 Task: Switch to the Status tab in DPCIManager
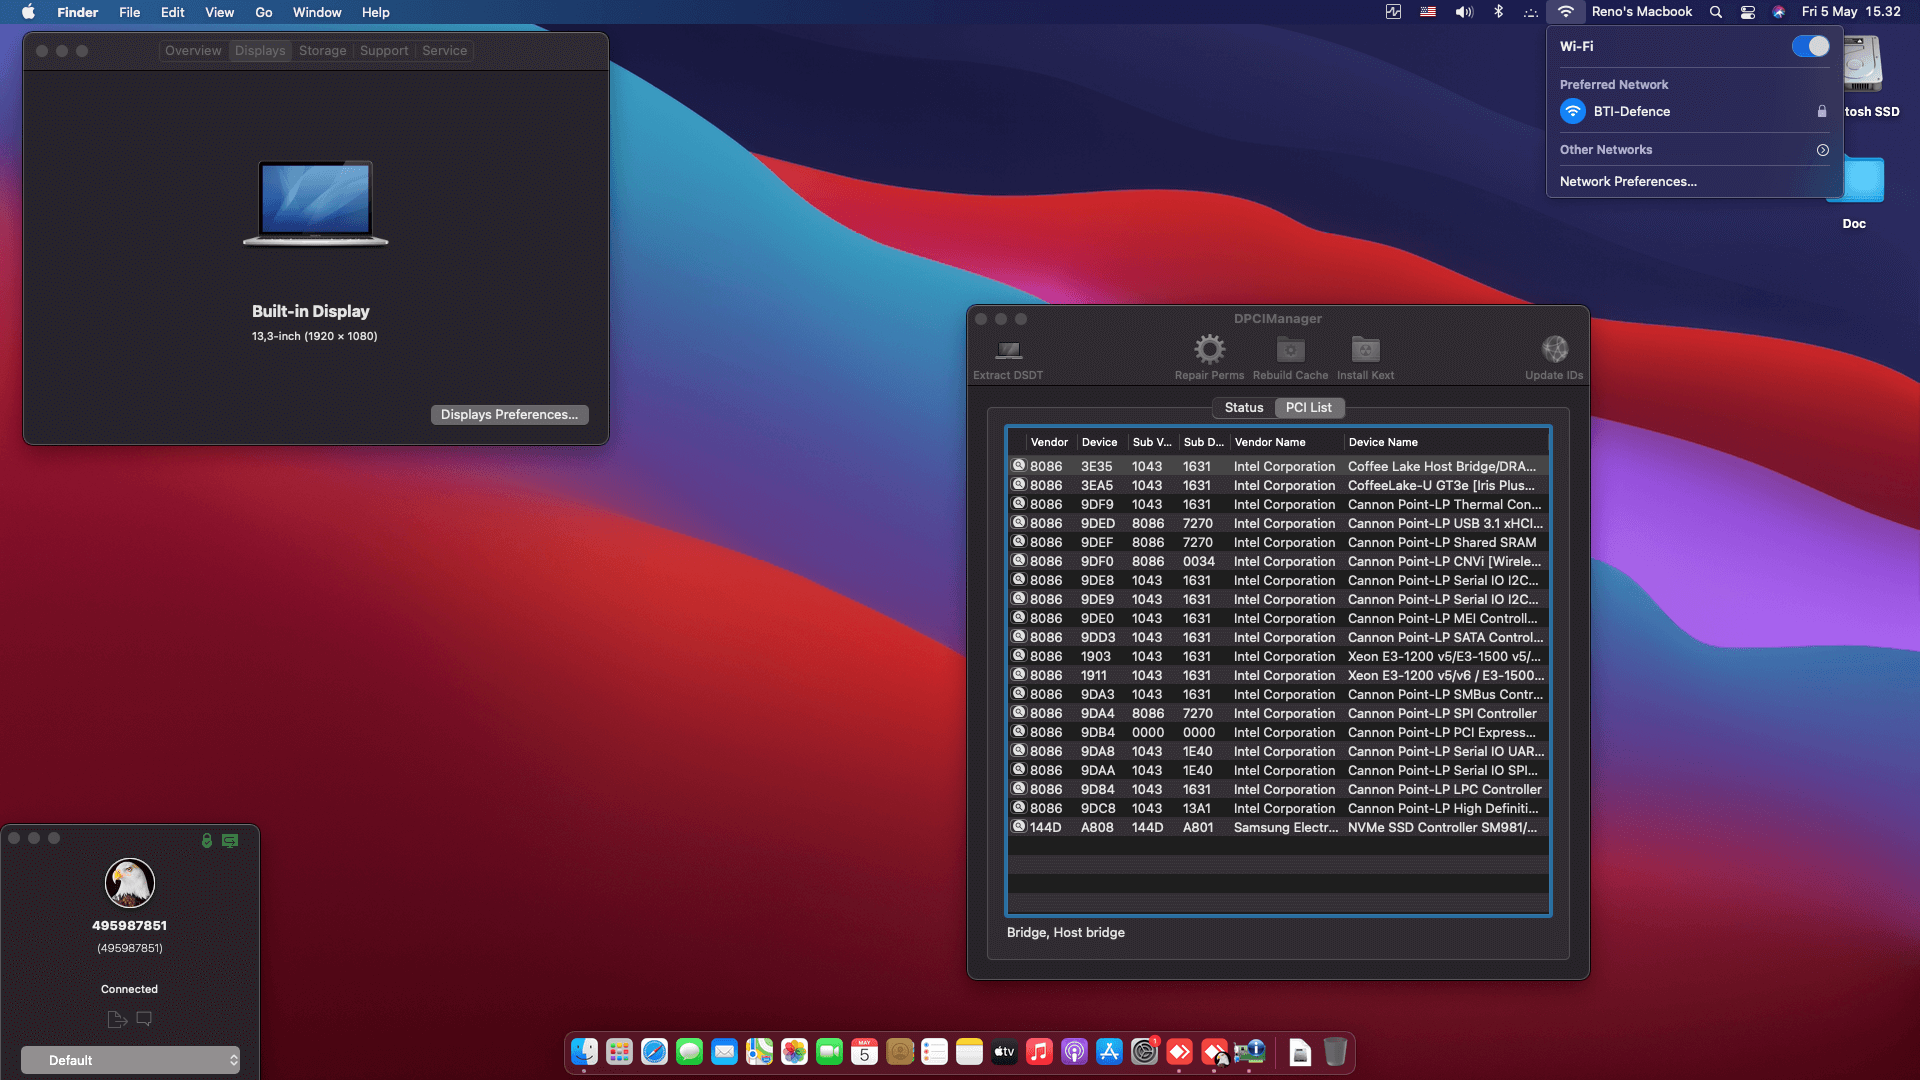click(1243, 407)
